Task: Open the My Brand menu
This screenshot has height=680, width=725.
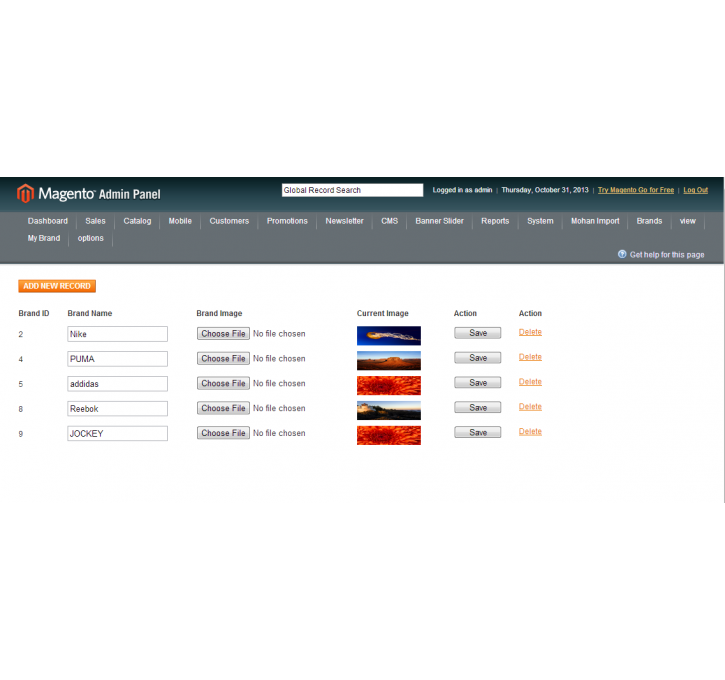Action: (44, 238)
